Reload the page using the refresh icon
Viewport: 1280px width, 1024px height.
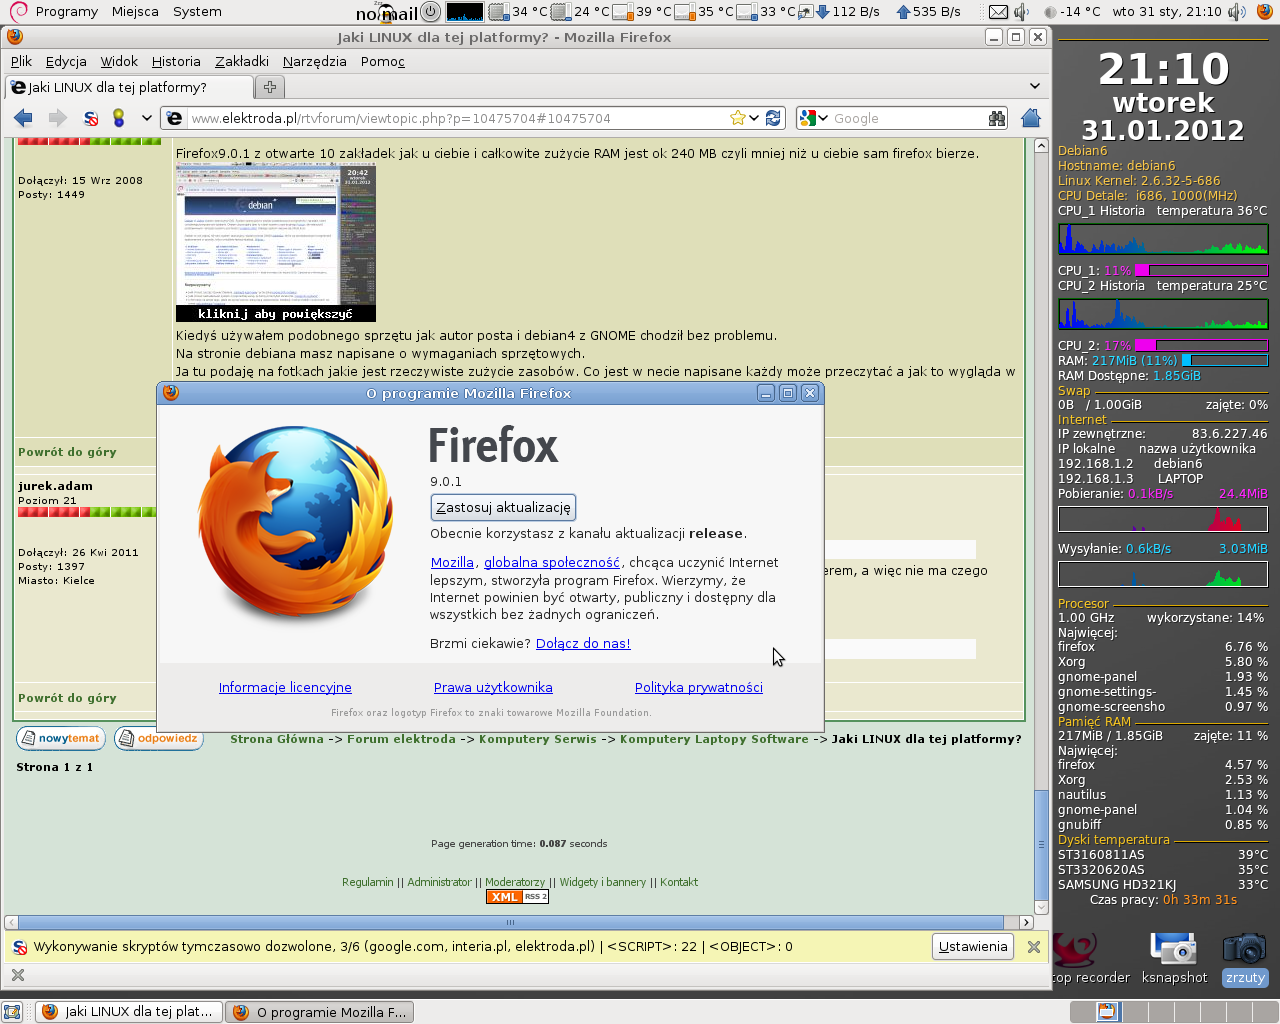tap(773, 118)
